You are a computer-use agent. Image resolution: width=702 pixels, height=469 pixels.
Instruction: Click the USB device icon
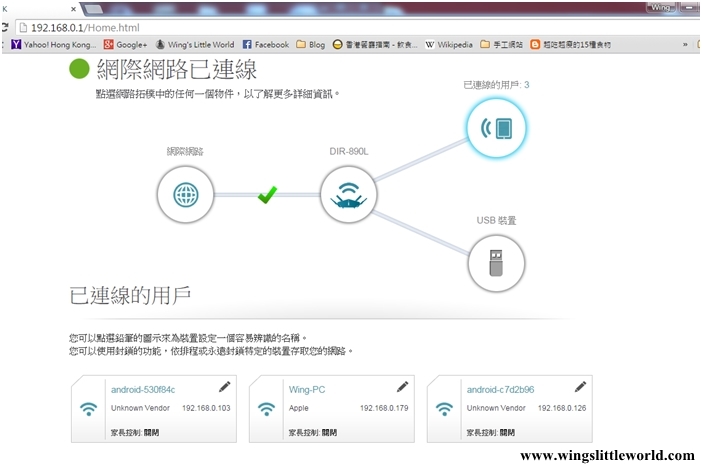[497, 262]
